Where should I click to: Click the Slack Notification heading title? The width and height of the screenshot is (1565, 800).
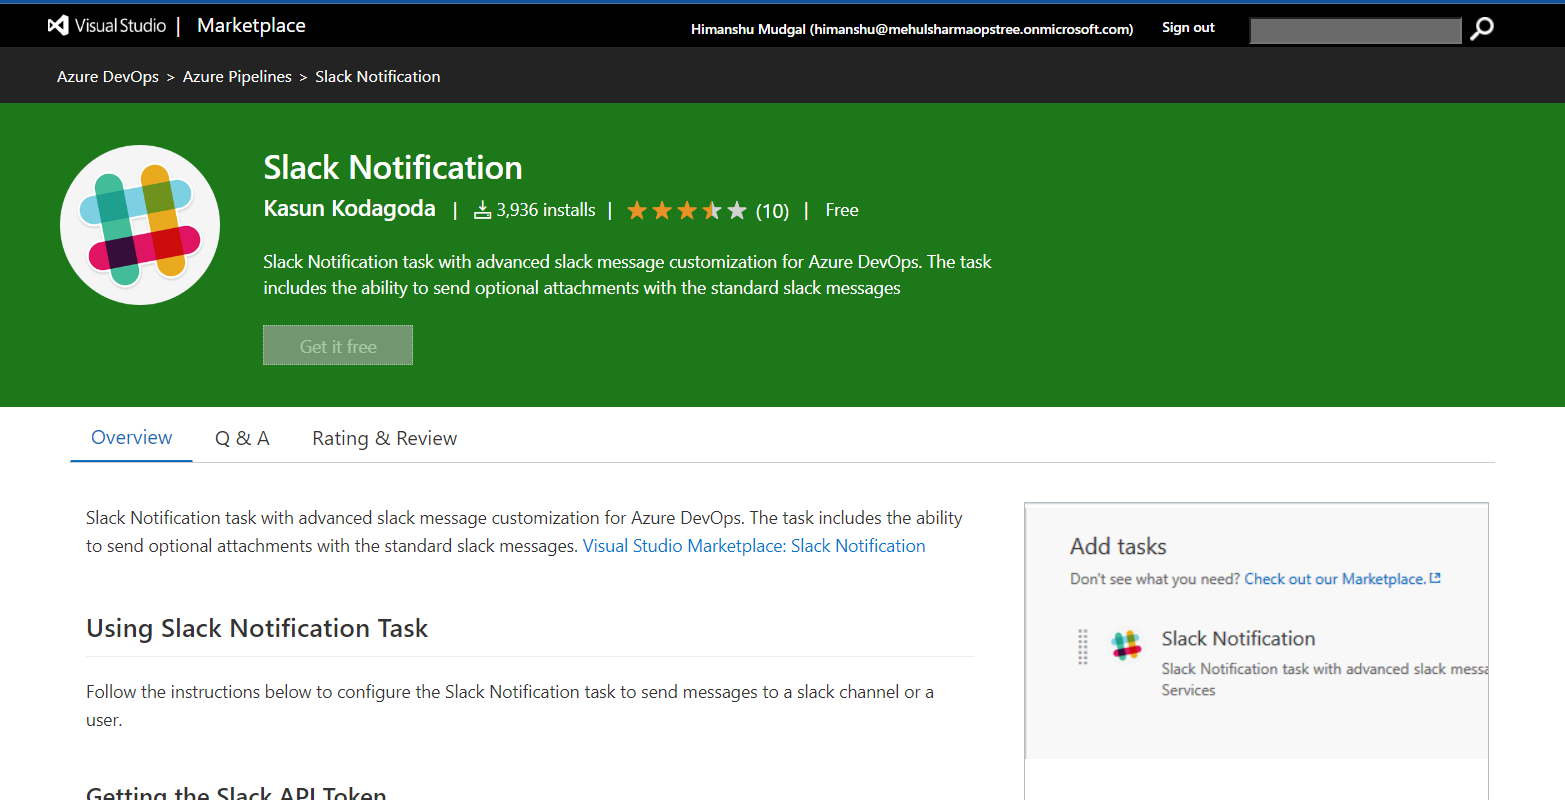point(393,167)
